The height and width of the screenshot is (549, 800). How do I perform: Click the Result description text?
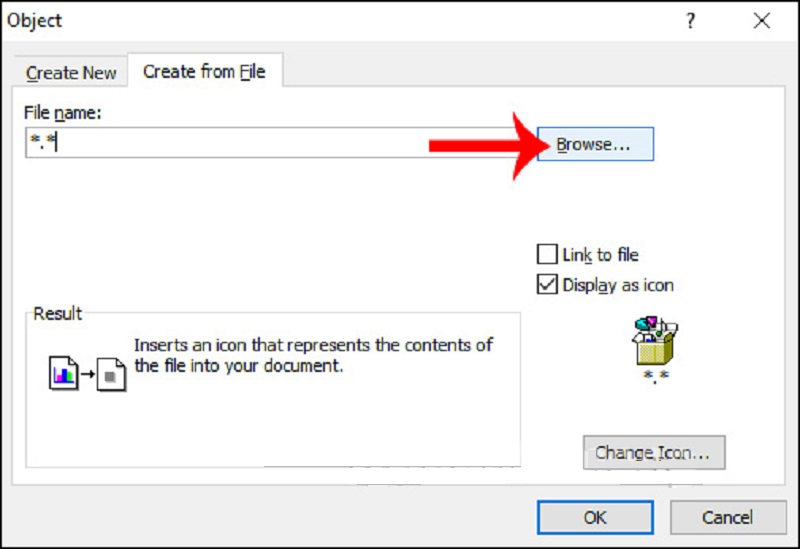(x=312, y=355)
